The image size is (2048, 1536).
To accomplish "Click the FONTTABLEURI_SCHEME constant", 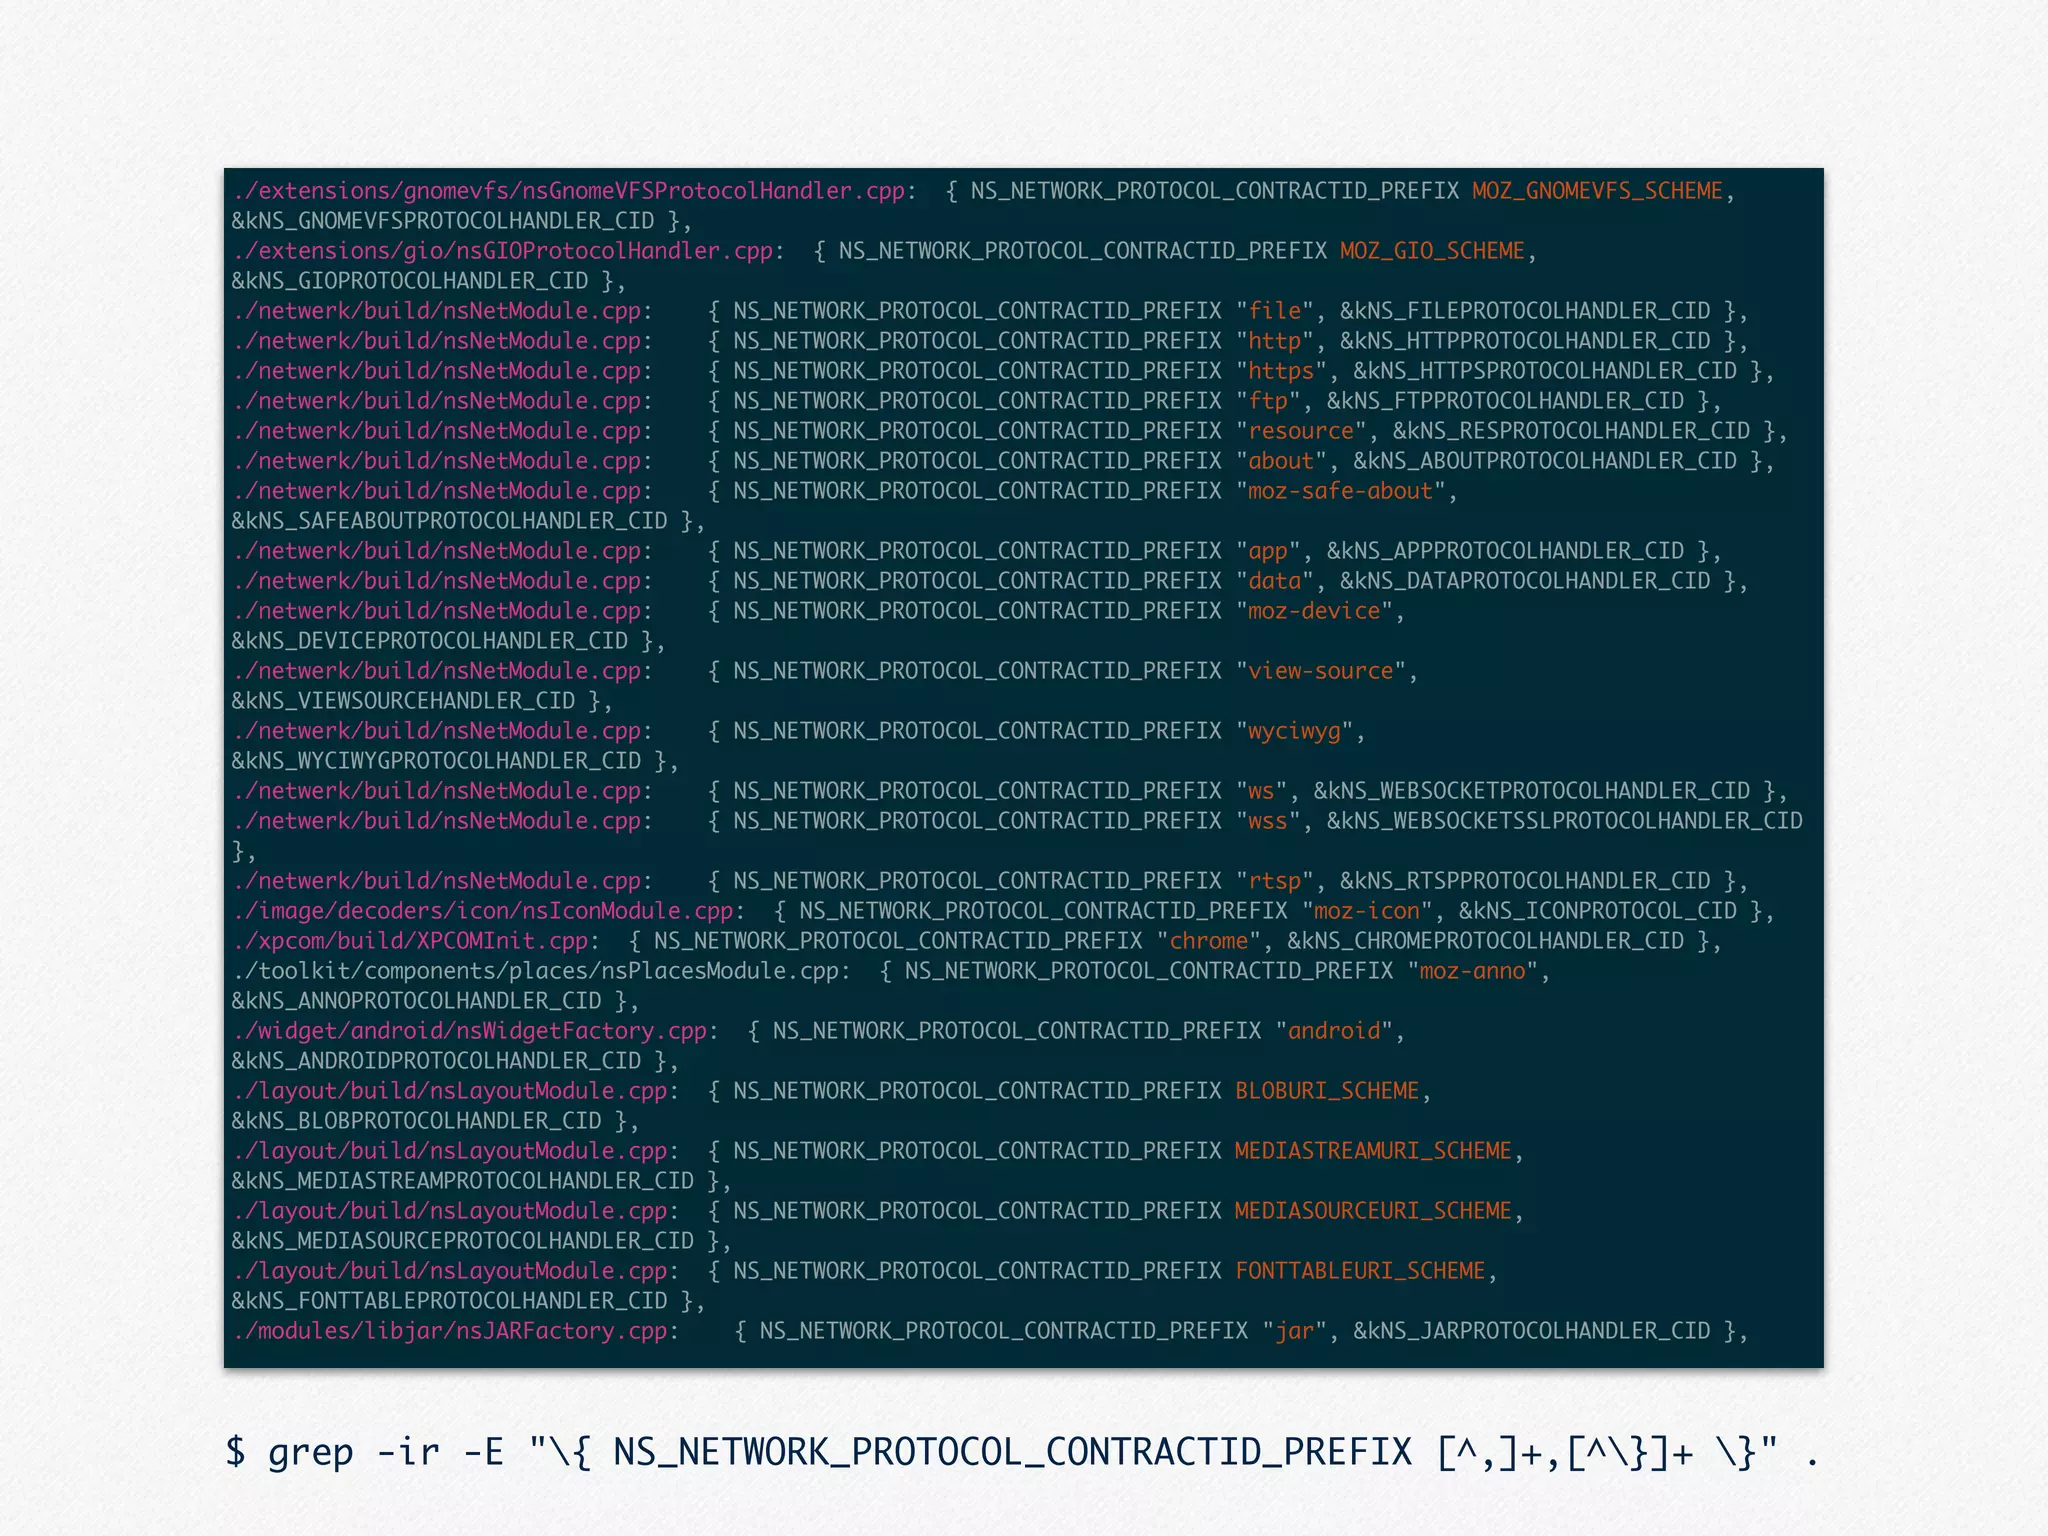I will point(1360,1271).
